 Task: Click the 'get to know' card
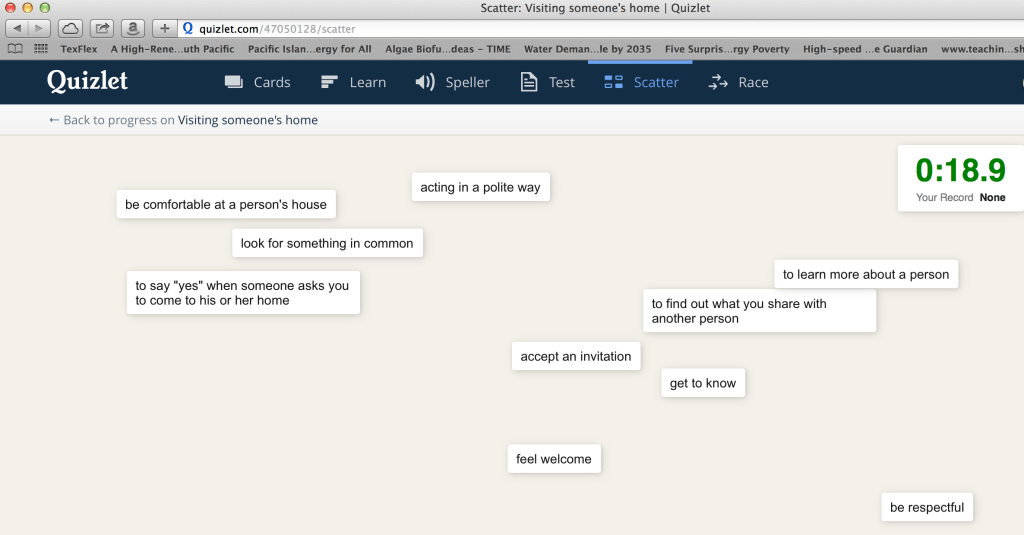[703, 383]
